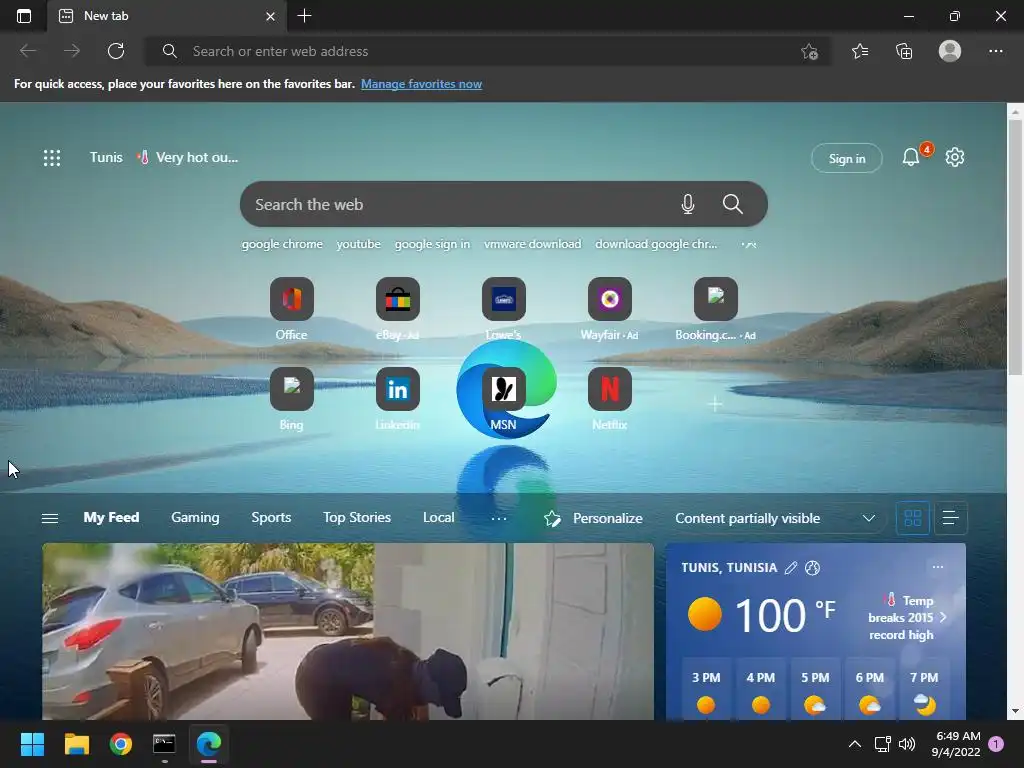Open Settings and more ellipsis menu
The width and height of the screenshot is (1024, 768).
(x=995, y=51)
